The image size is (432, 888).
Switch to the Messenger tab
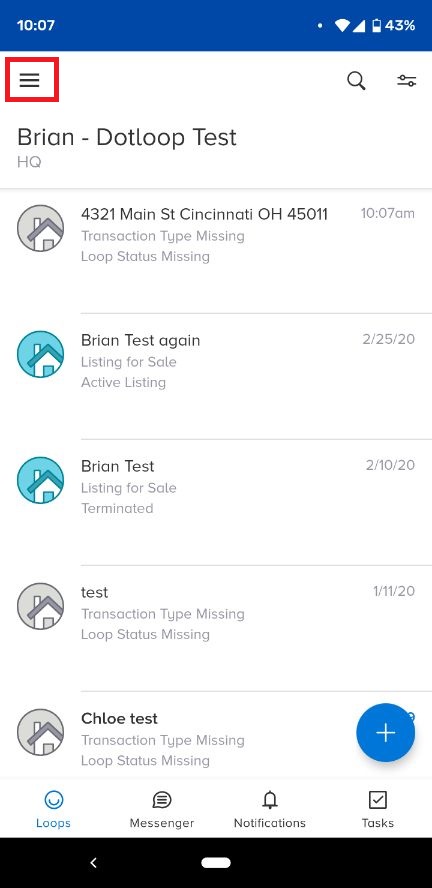point(162,810)
